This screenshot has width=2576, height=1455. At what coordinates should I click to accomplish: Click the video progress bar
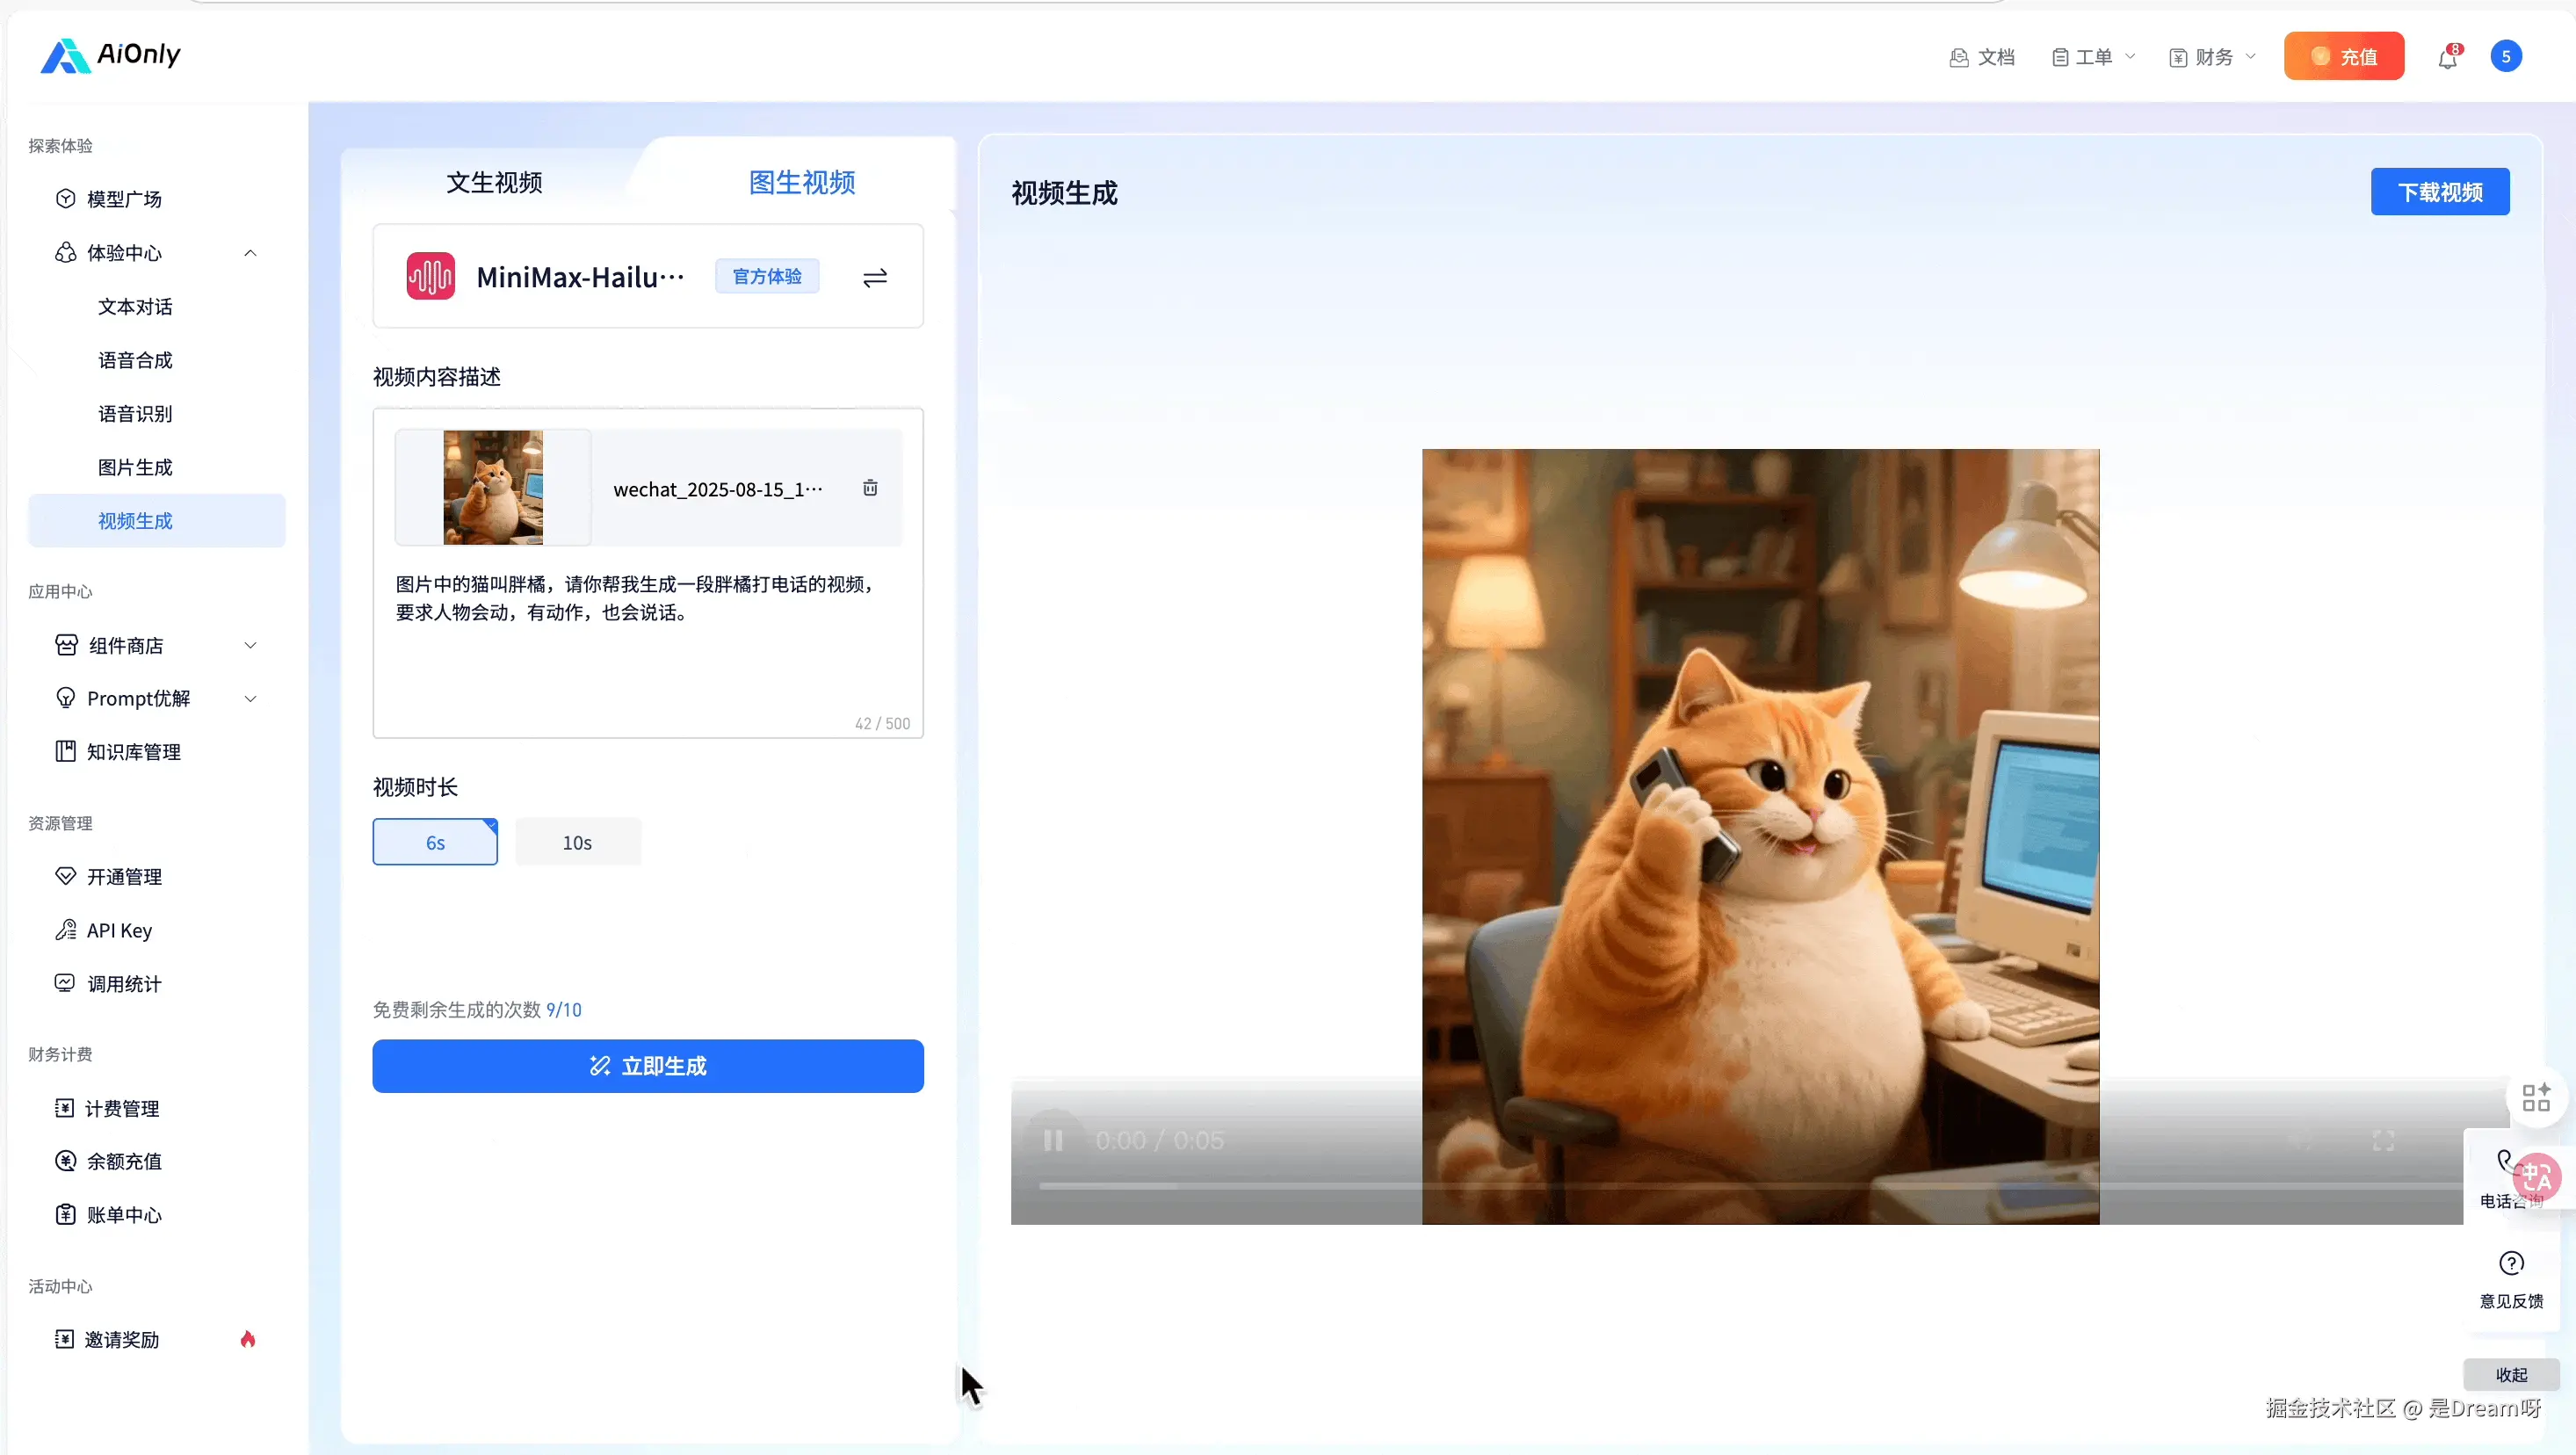pos(1700,1186)
